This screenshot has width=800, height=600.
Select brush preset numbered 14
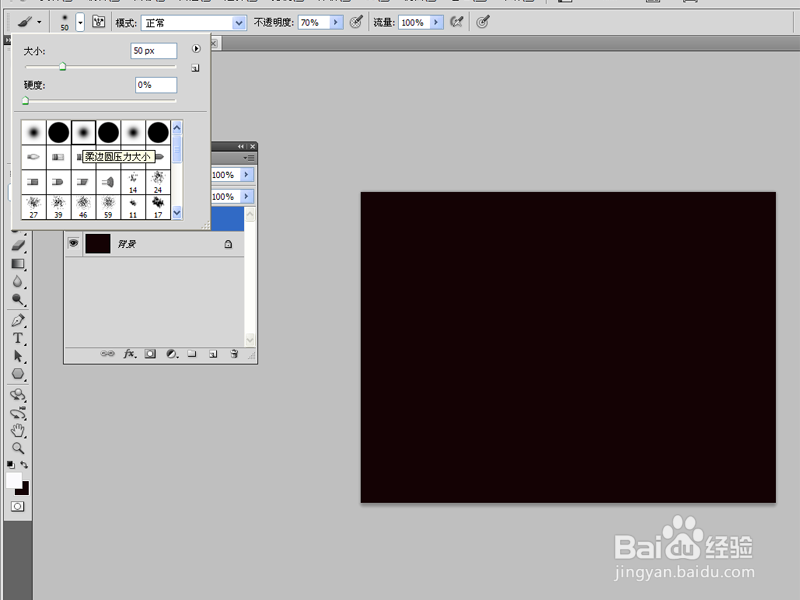(x=133, y=182)
